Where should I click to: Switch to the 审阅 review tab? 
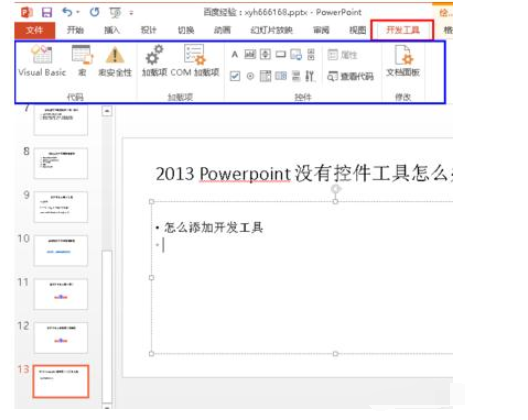321,30
